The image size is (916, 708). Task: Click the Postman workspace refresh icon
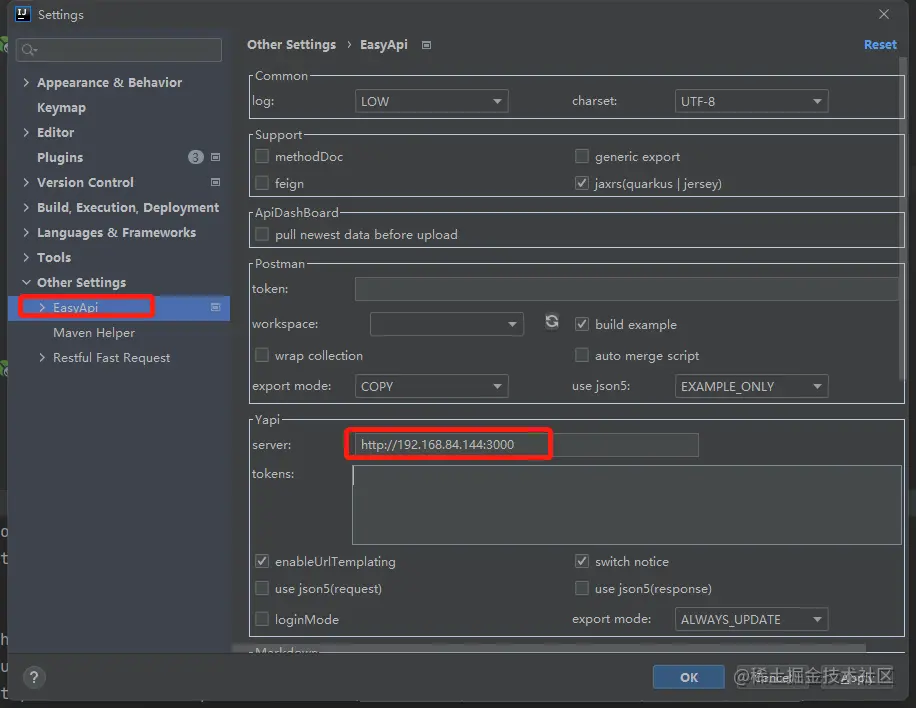(x=551, y=322)
